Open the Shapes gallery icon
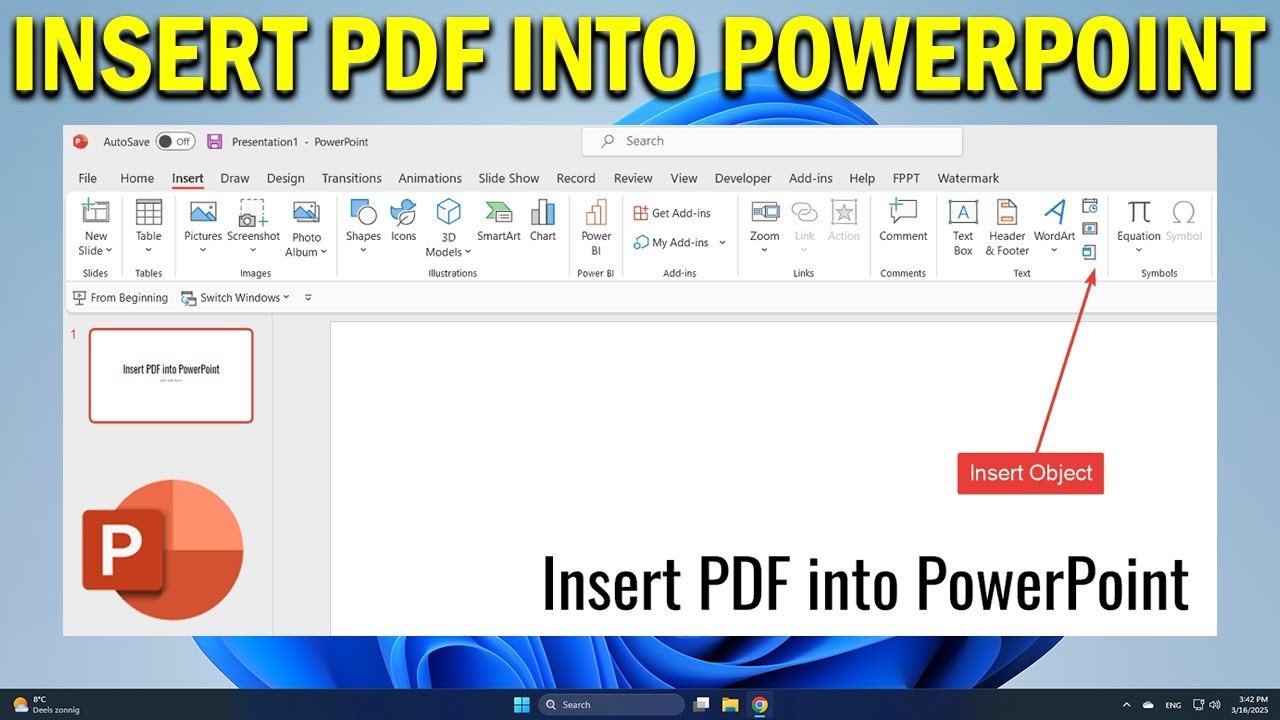The height and width of the screenshot is (720, 1280). (363, 212)
